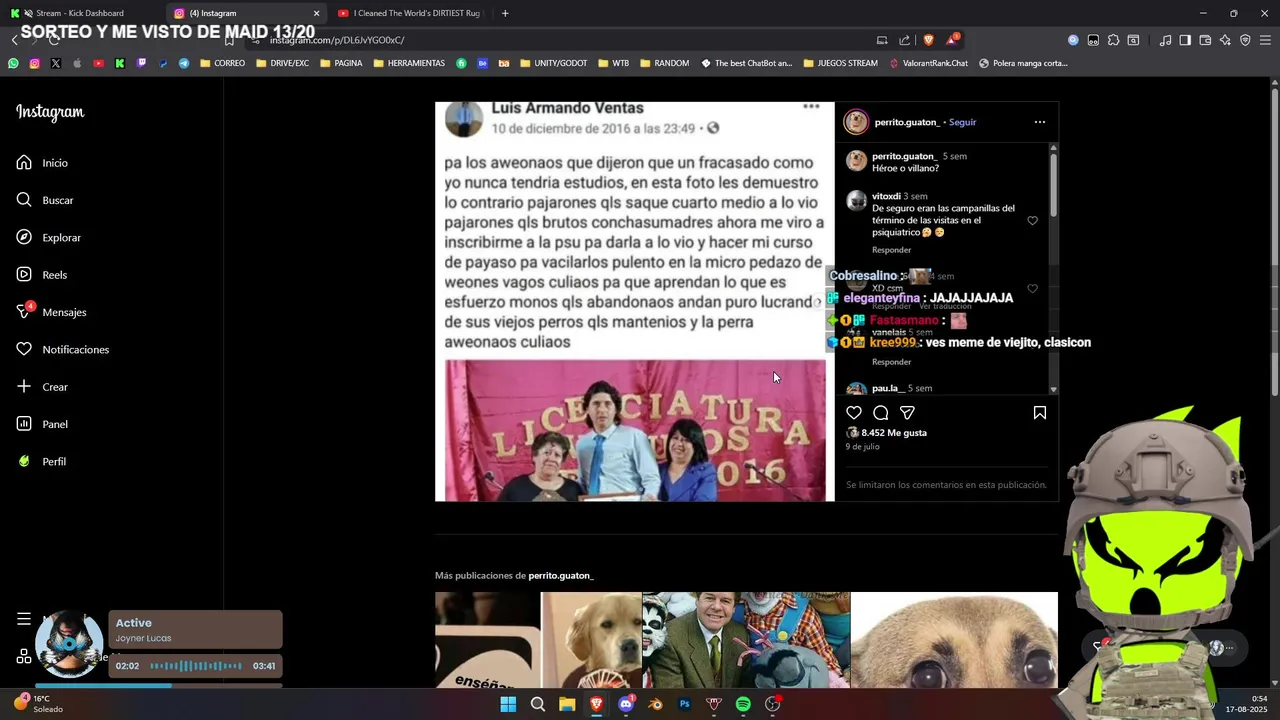This screenshot has height=720, width=1280.
Task: Open Telegram bookmark icon
Action: [184, 63]
